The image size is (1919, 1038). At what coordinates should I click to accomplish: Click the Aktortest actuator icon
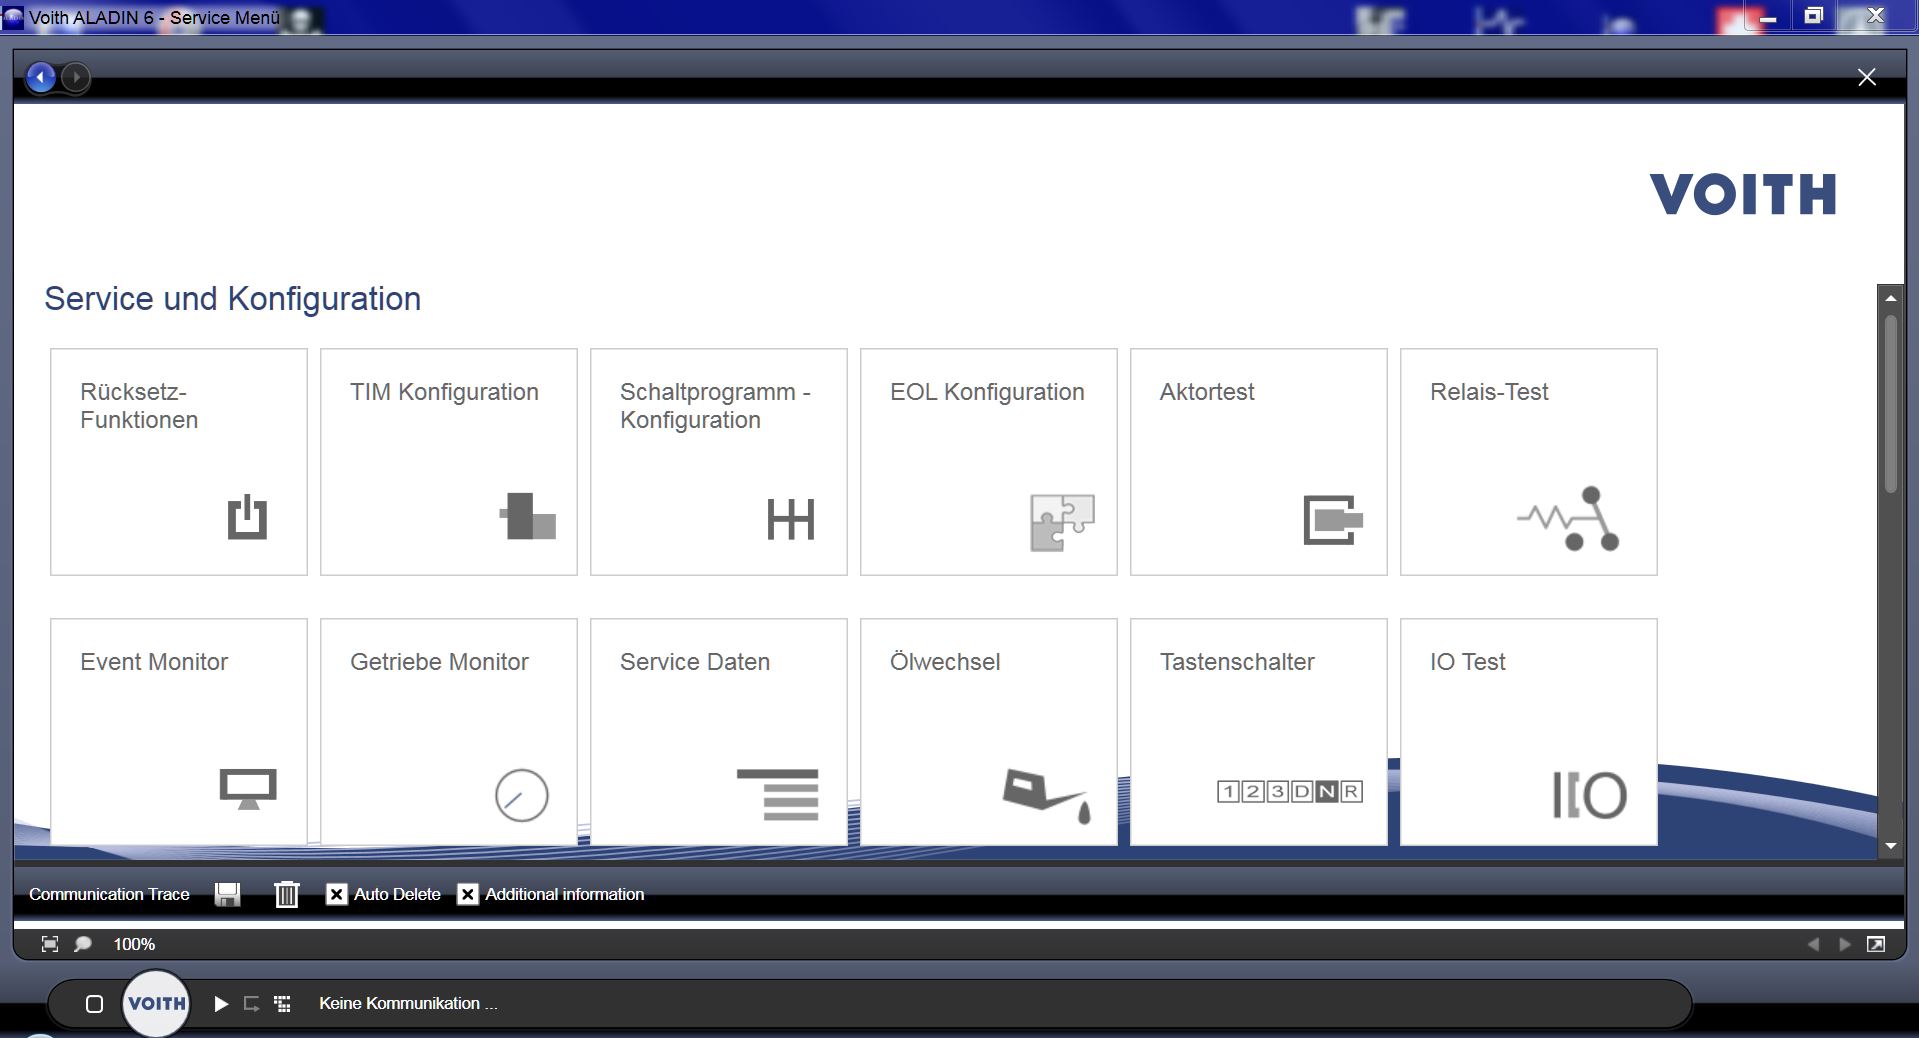[1333, 520]
